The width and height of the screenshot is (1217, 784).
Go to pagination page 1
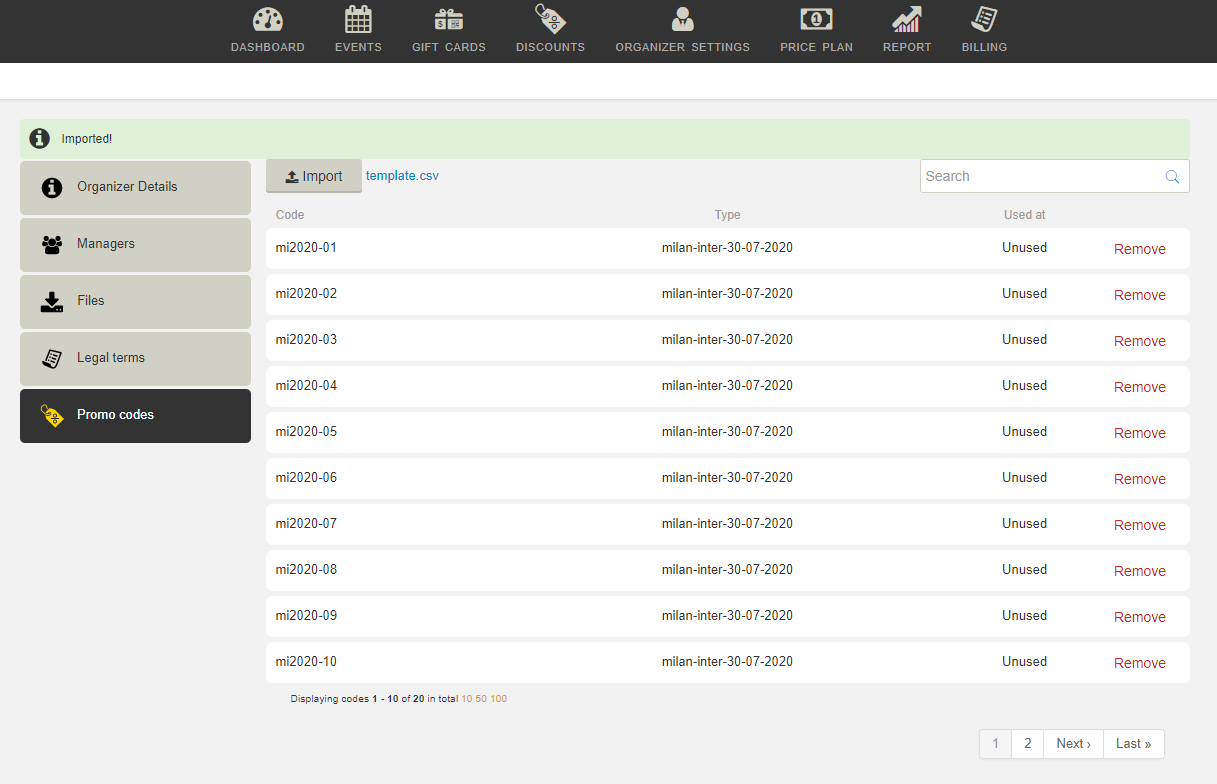pos(995,744)
